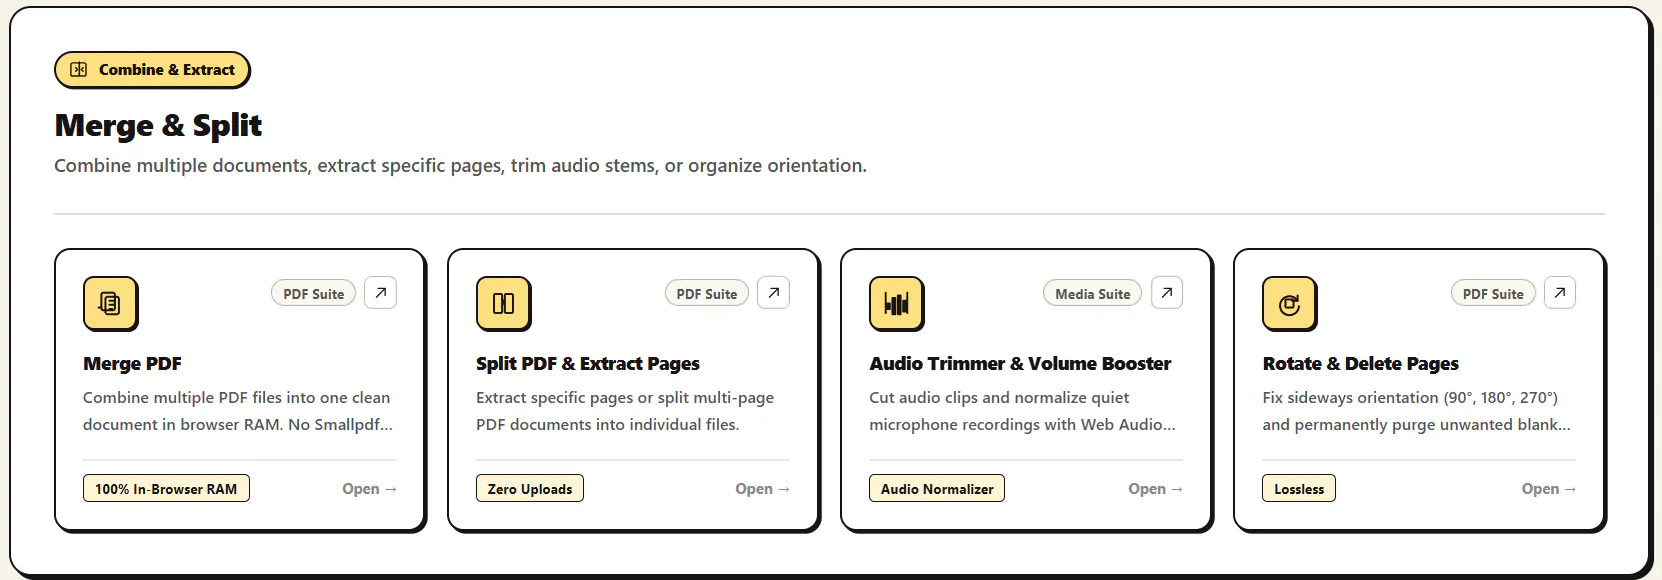This screenshot has width=1662, height=580.
Task: Select the PDF Suite tag on Split PDF card
Action: [706, 294]
